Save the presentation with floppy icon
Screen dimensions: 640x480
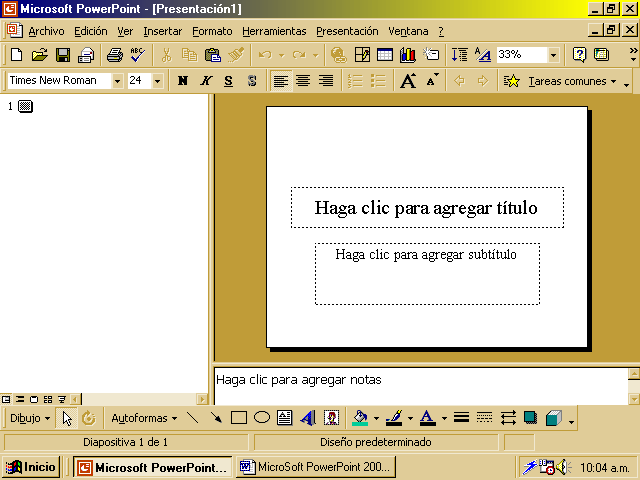[63, 55]
